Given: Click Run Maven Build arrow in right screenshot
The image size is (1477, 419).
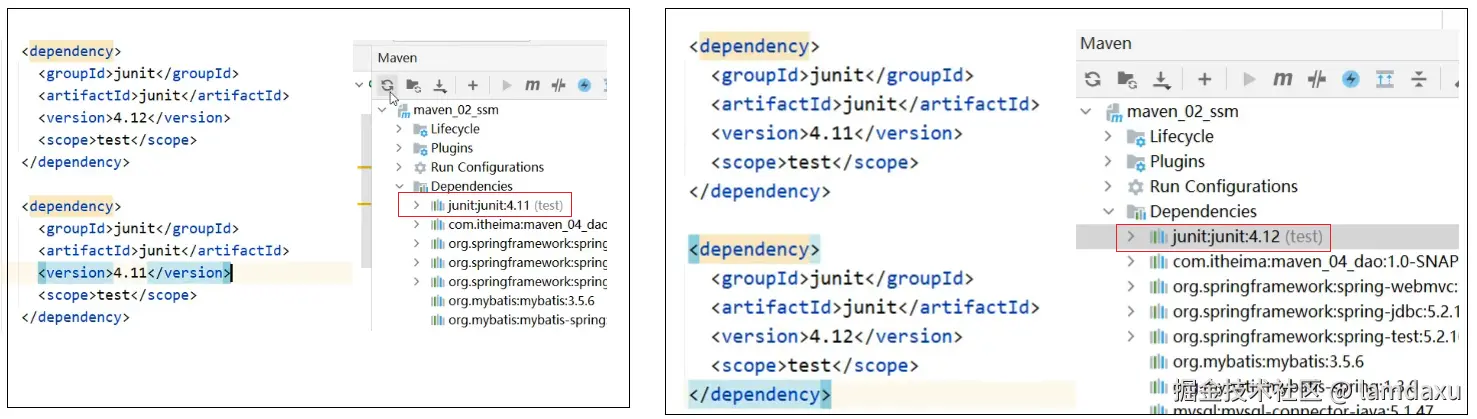Looking at the screenshot, I should (1249, 79).
